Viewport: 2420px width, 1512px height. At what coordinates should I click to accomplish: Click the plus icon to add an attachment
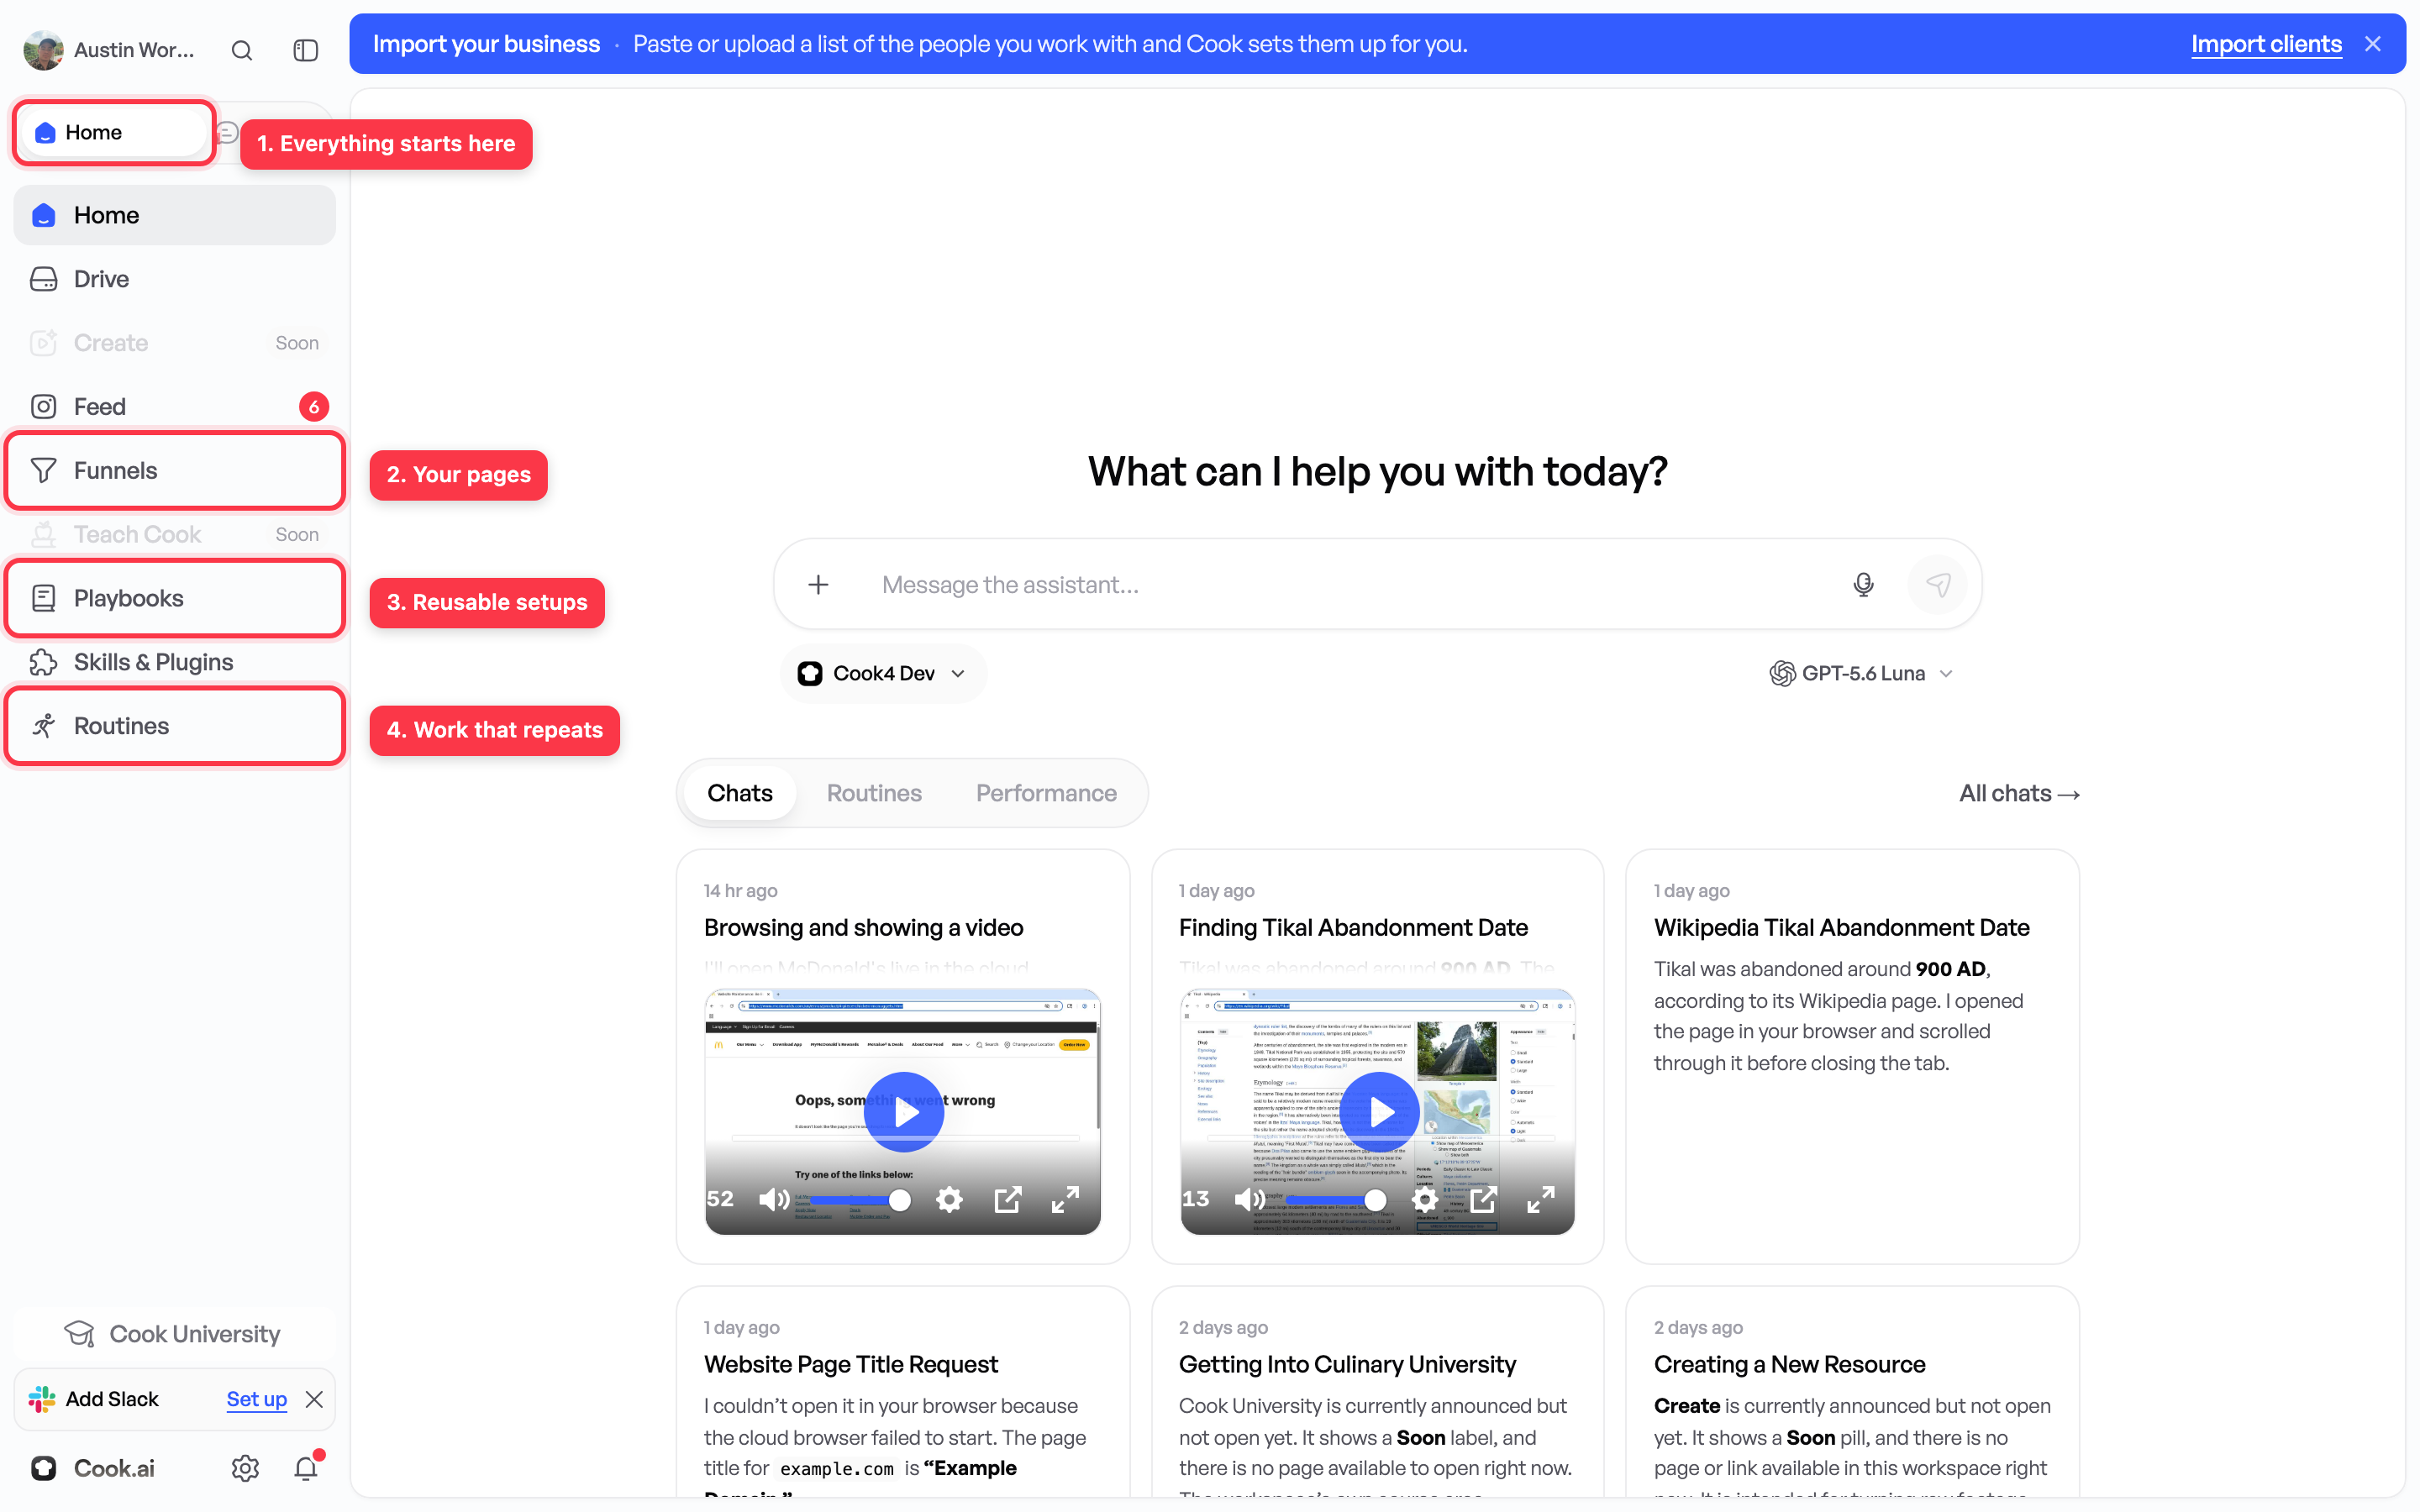[x=818, y=585]
